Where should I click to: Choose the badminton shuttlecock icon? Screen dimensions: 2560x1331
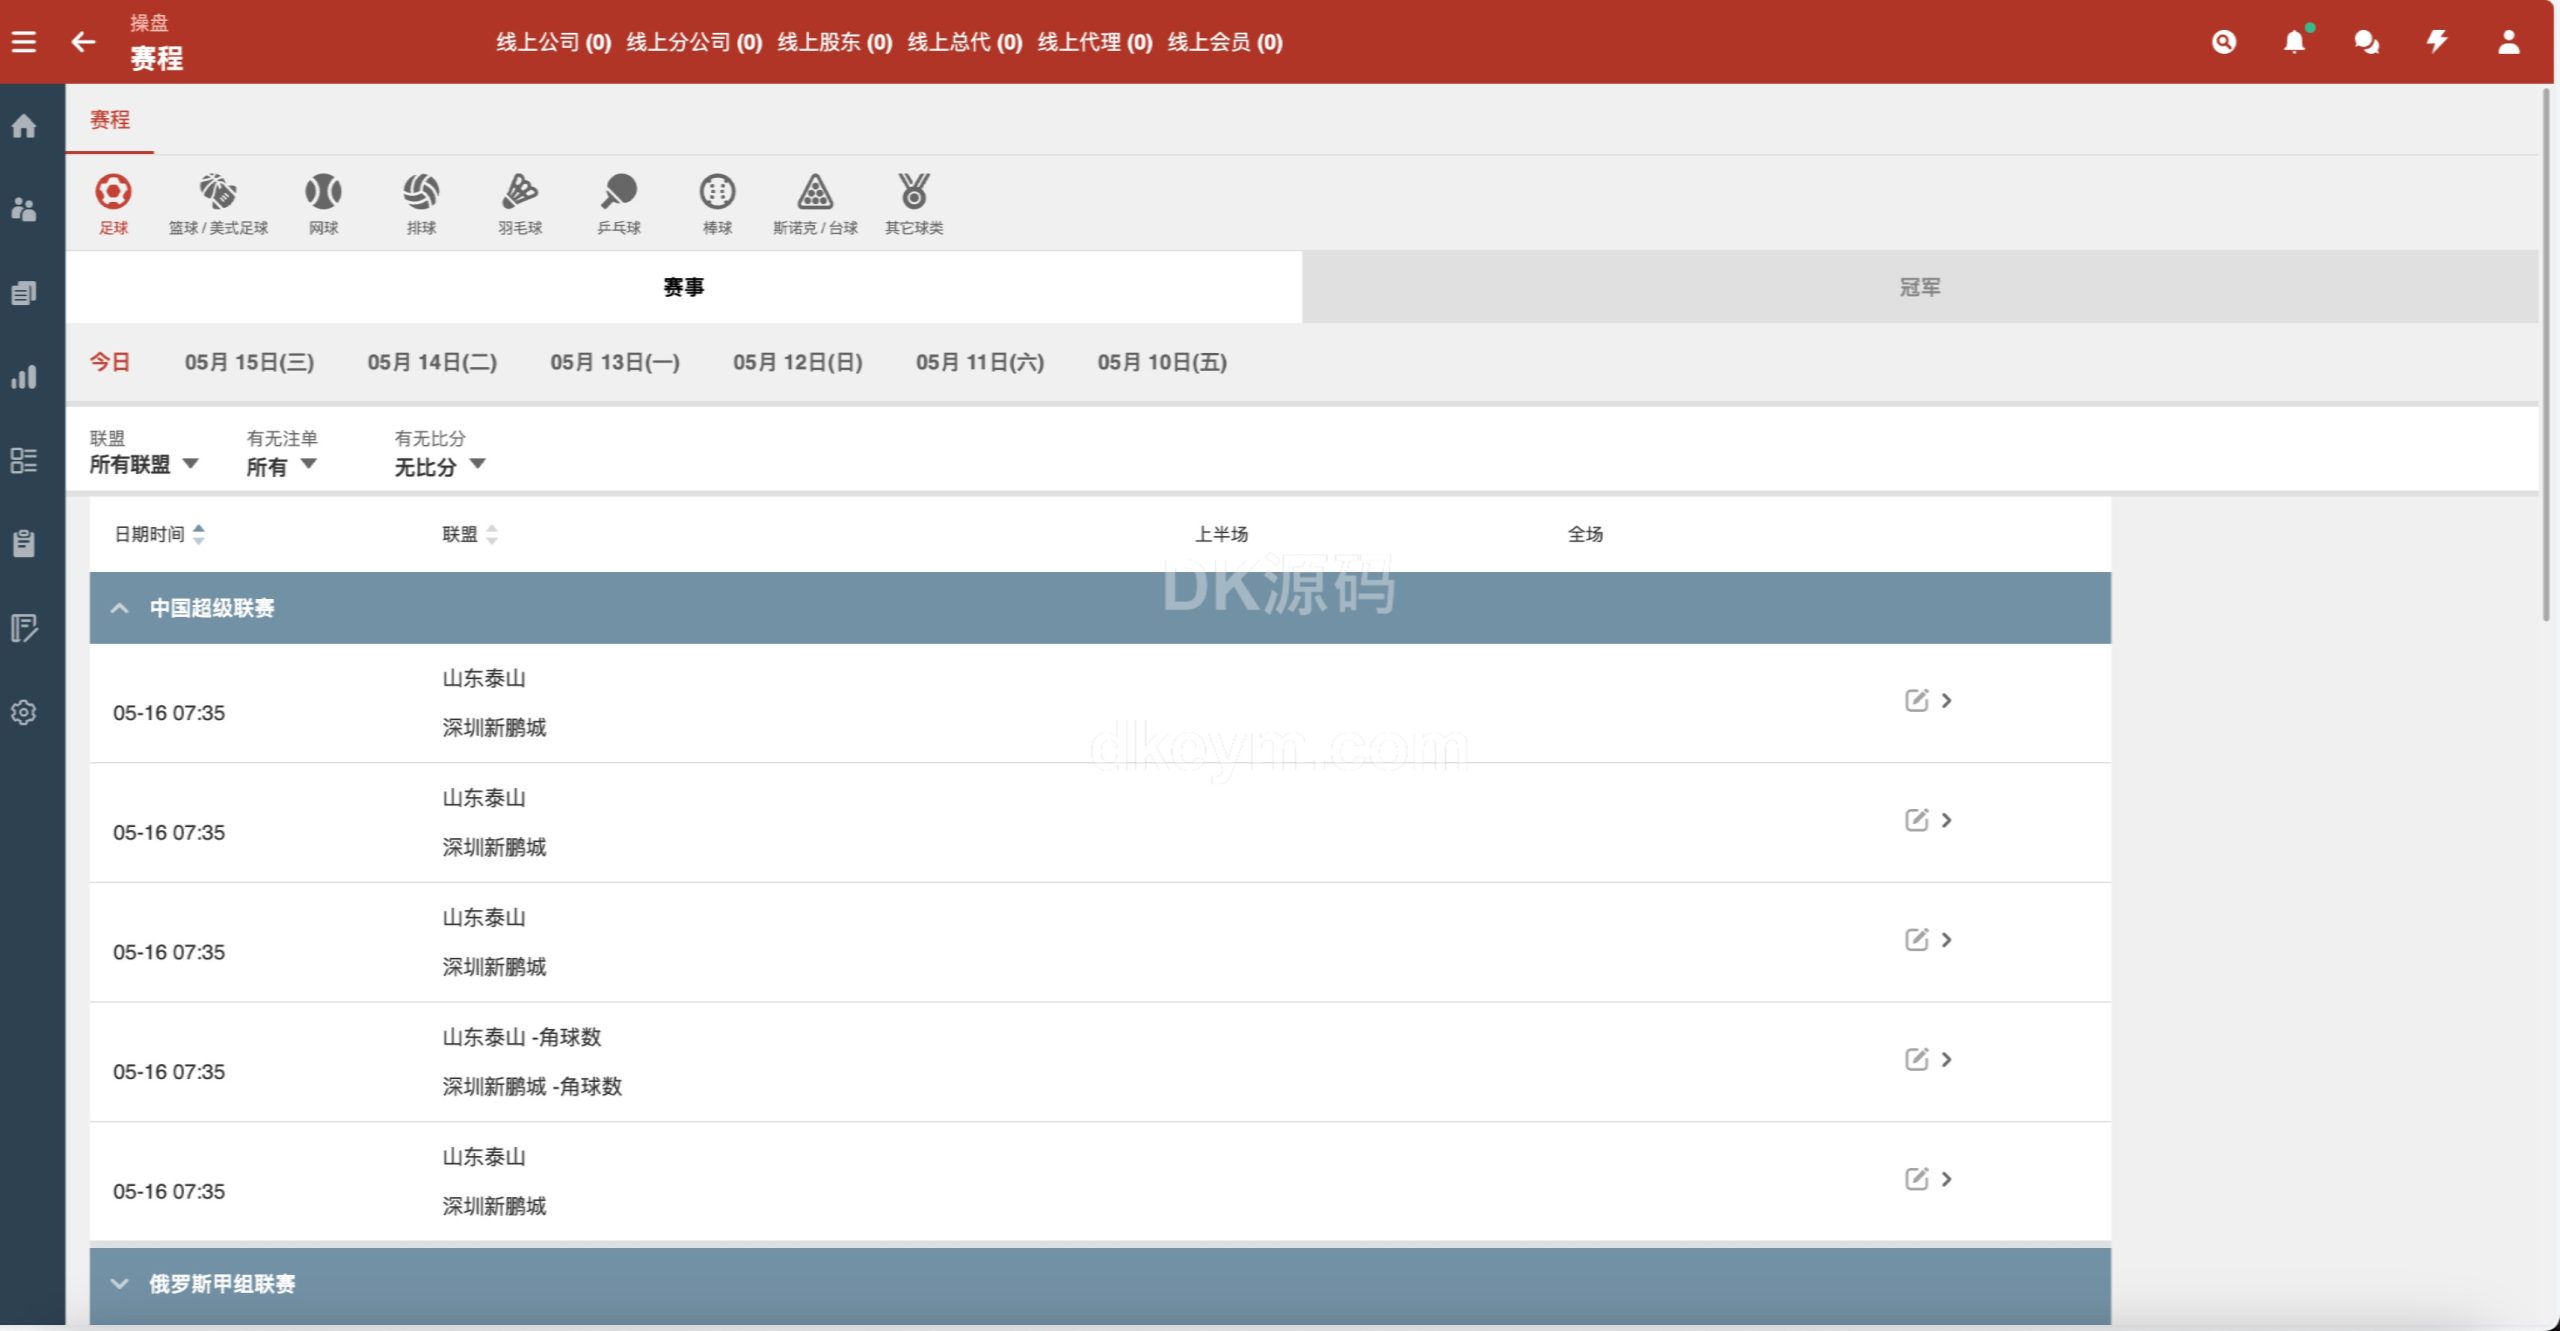click(520, 192)
